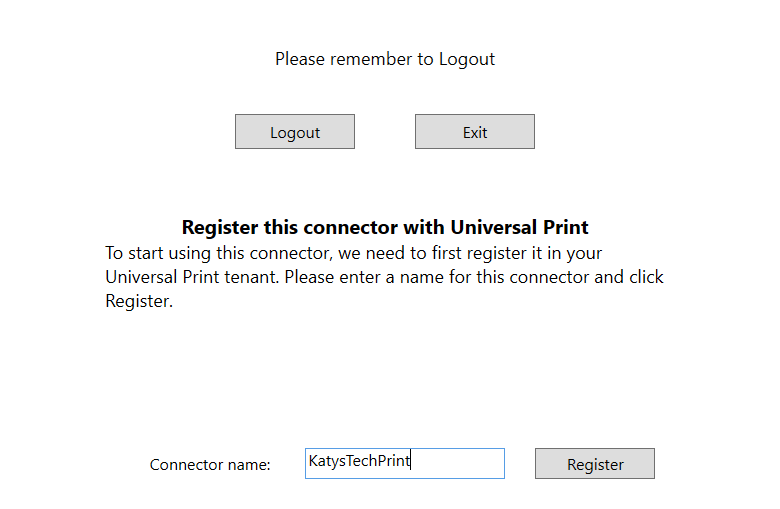This screenshot has width=780, height=509.
Task: Click the "Register this connector" bold heading
Action: pos(385,227)
